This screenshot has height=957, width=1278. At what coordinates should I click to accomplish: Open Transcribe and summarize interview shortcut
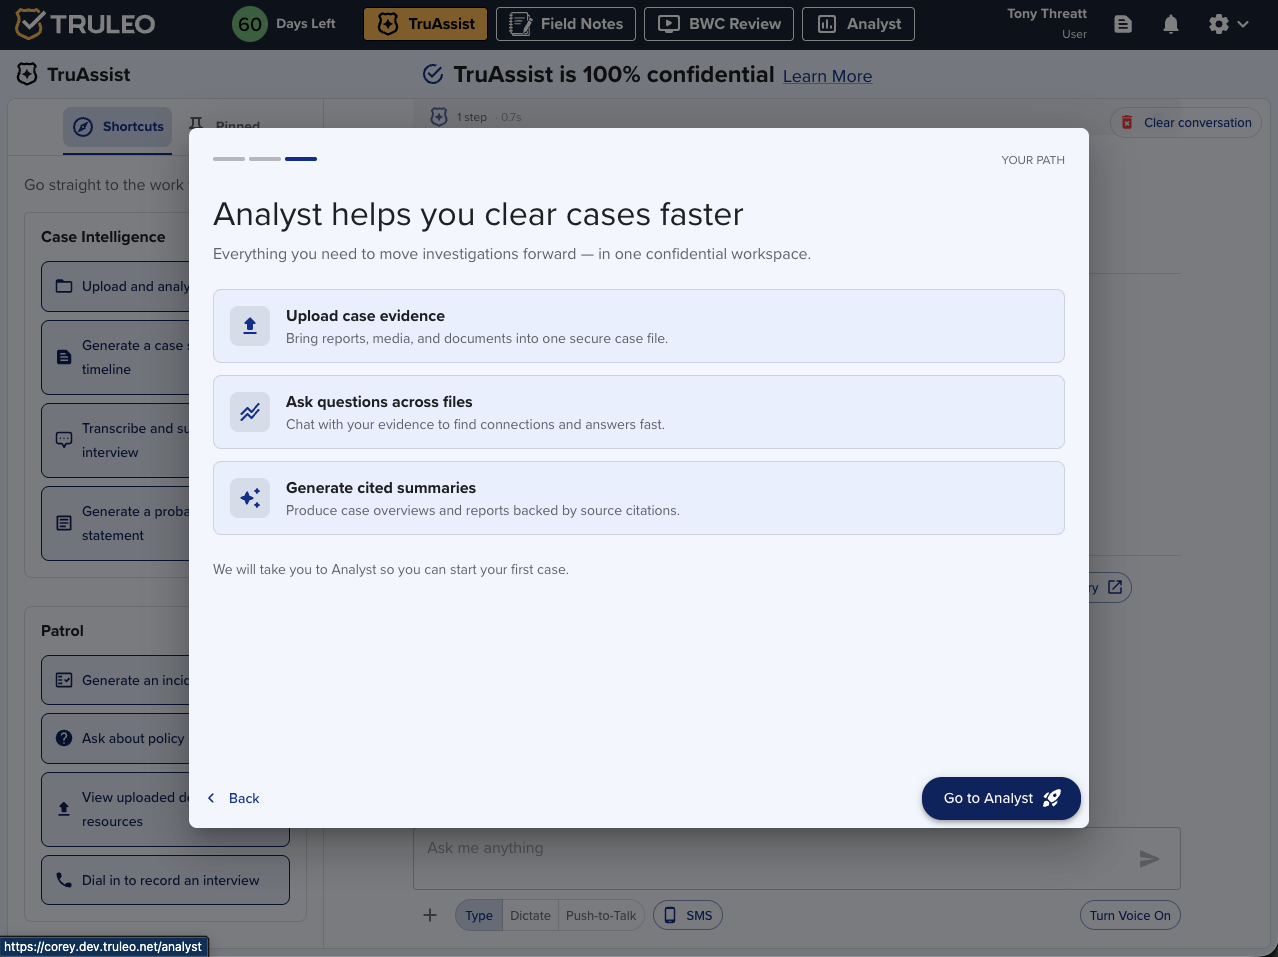[115, 440]
